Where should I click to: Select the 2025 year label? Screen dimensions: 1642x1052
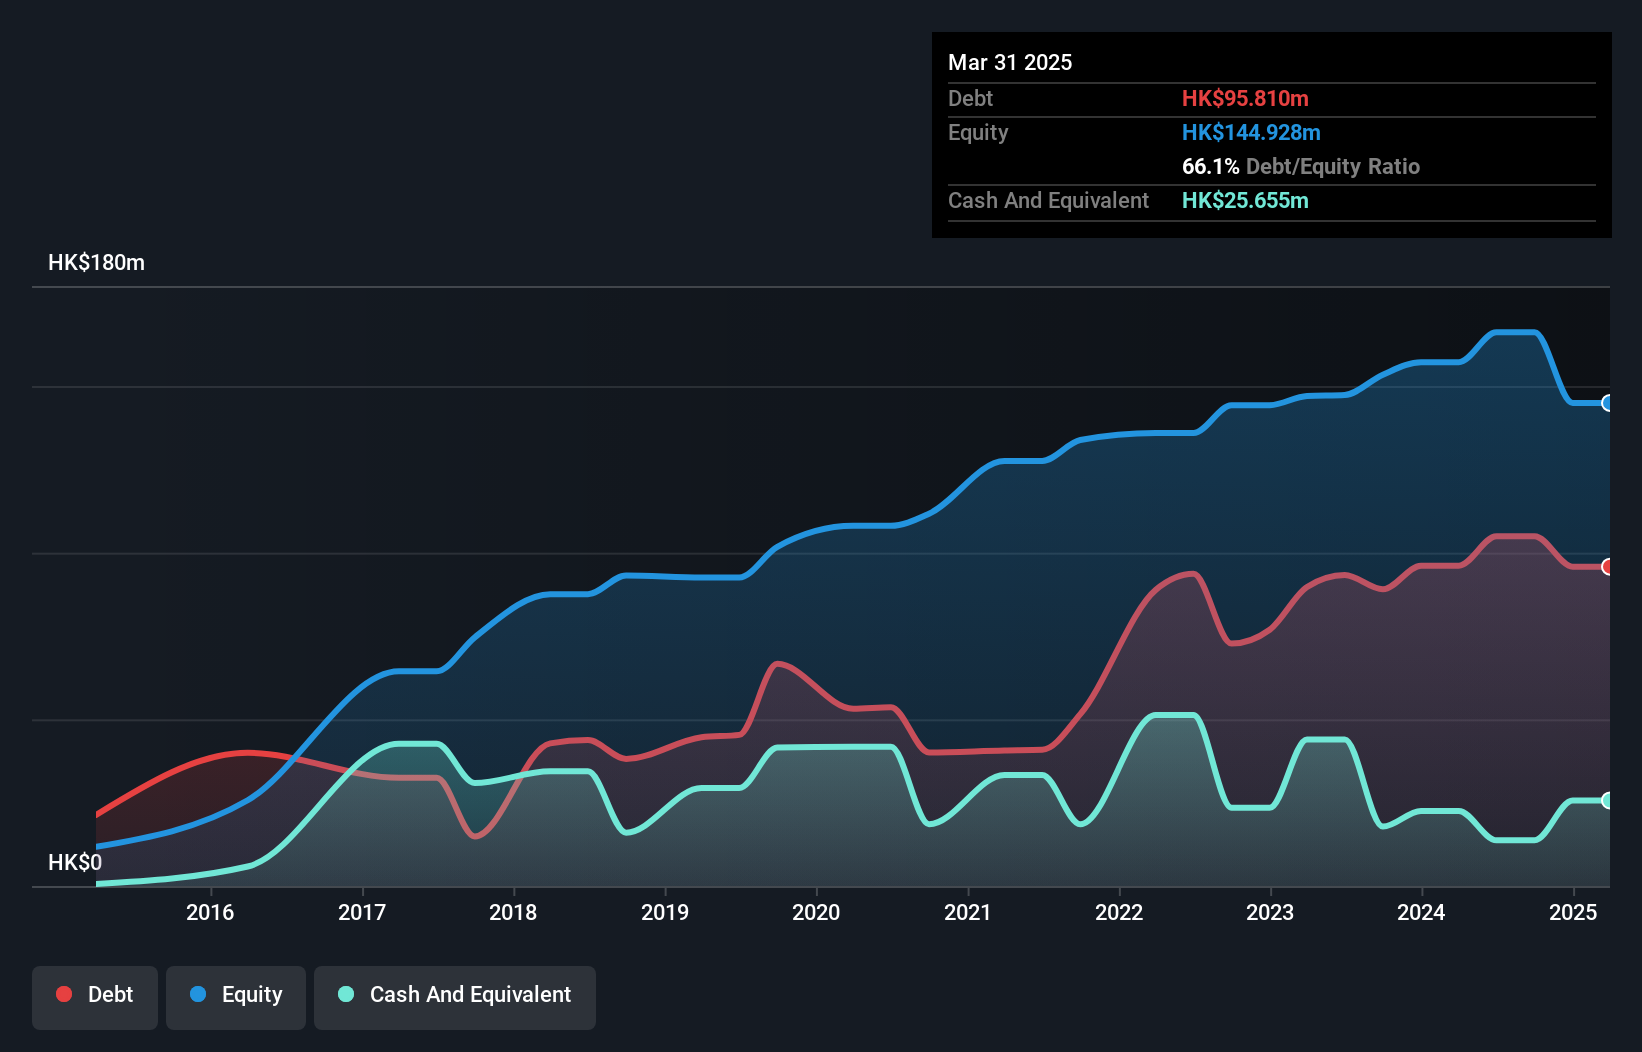1572,912
